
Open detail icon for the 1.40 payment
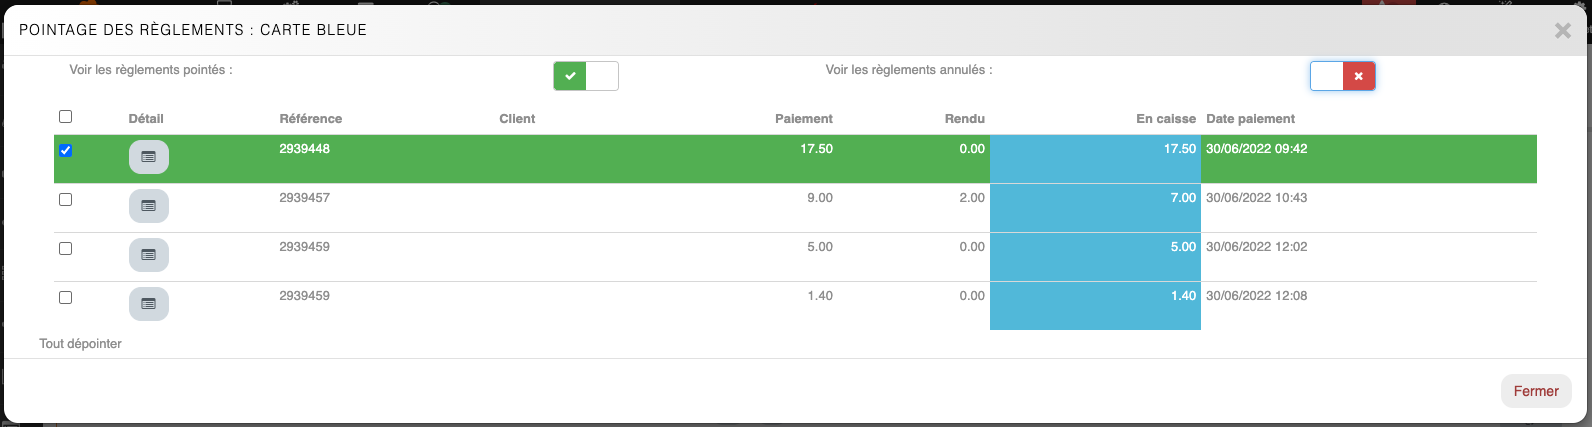click(148, 304)
